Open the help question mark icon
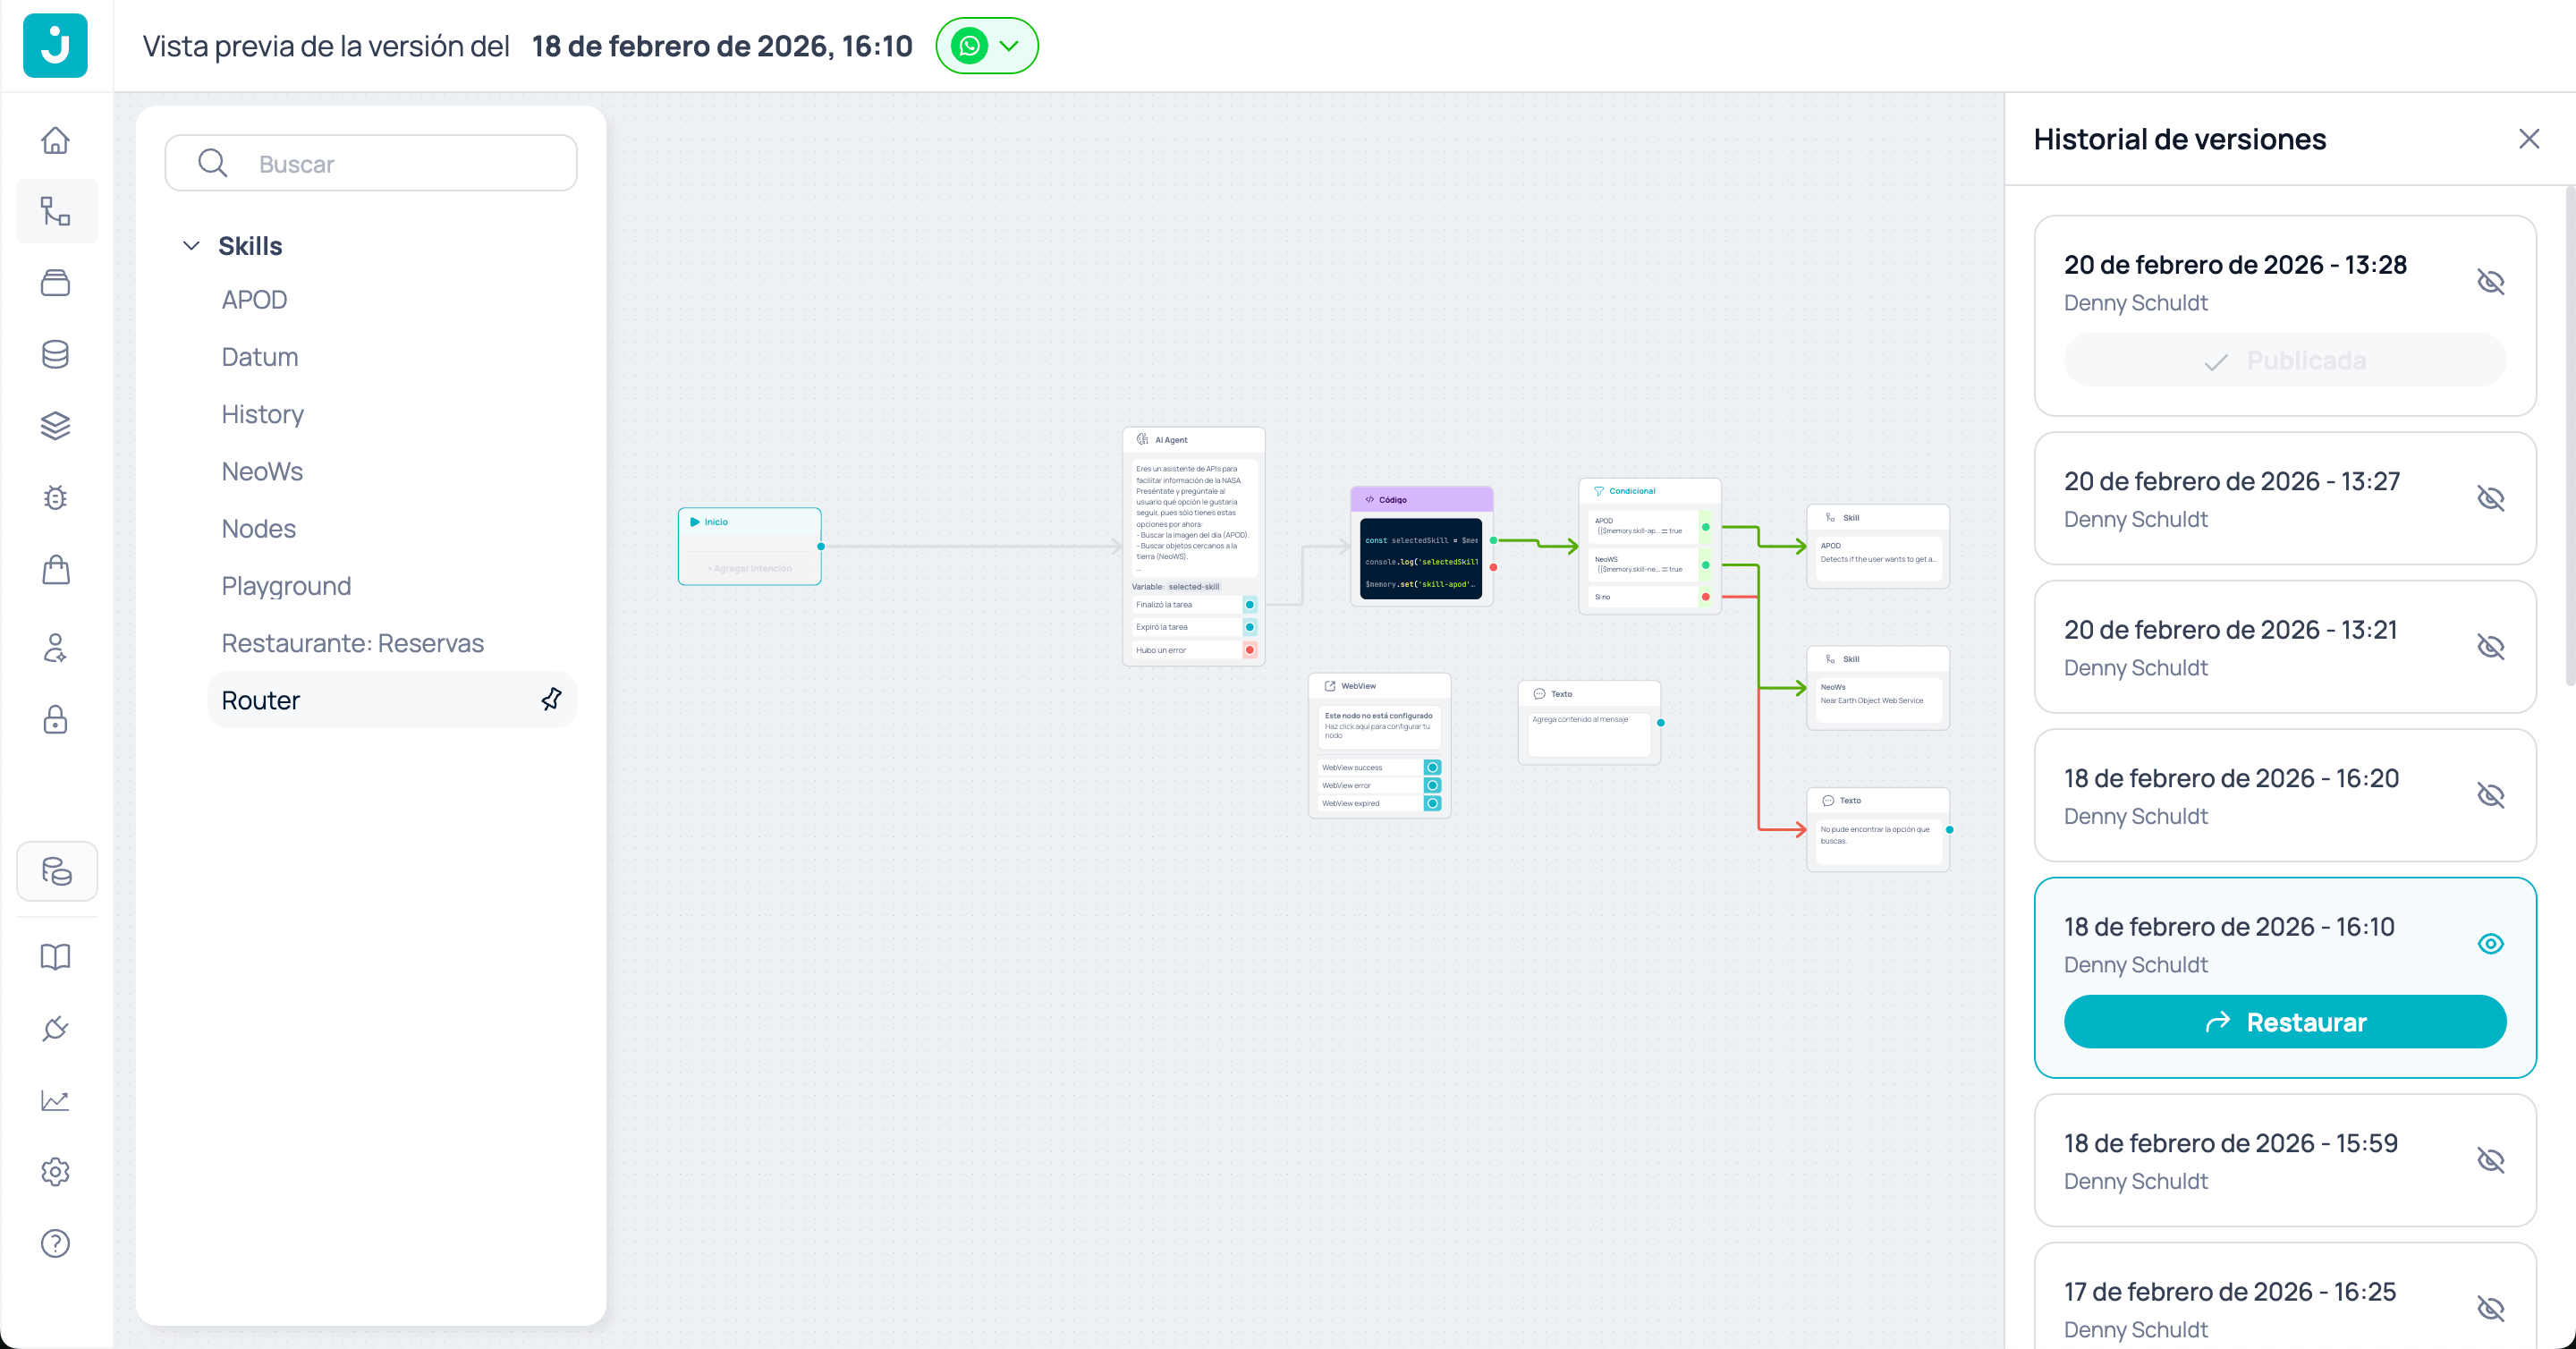Screen dimensions: 2576x1349 [x=55, y=1243]
